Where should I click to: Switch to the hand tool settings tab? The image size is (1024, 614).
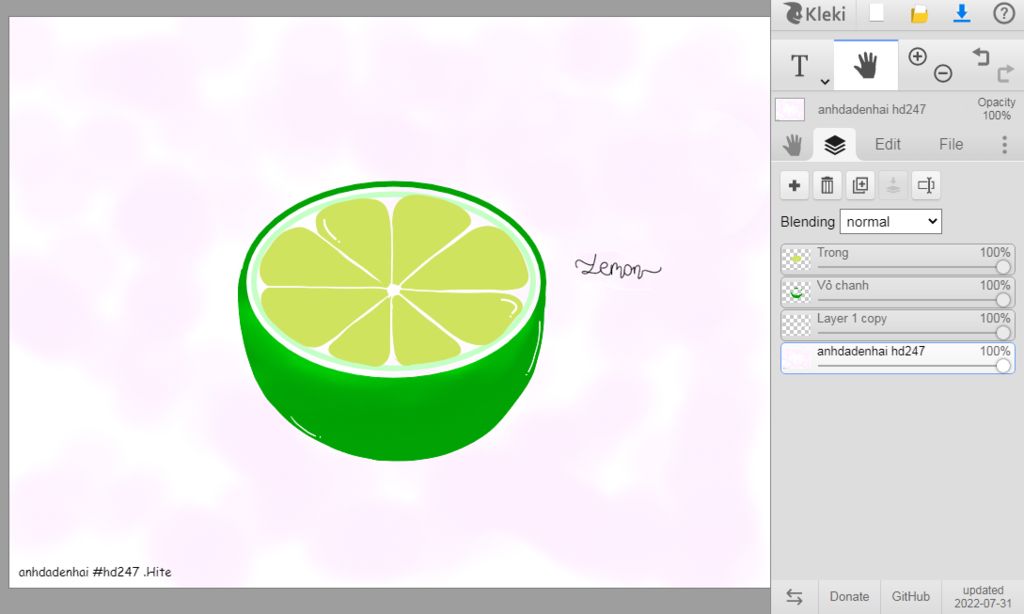[x=792, y=144]
